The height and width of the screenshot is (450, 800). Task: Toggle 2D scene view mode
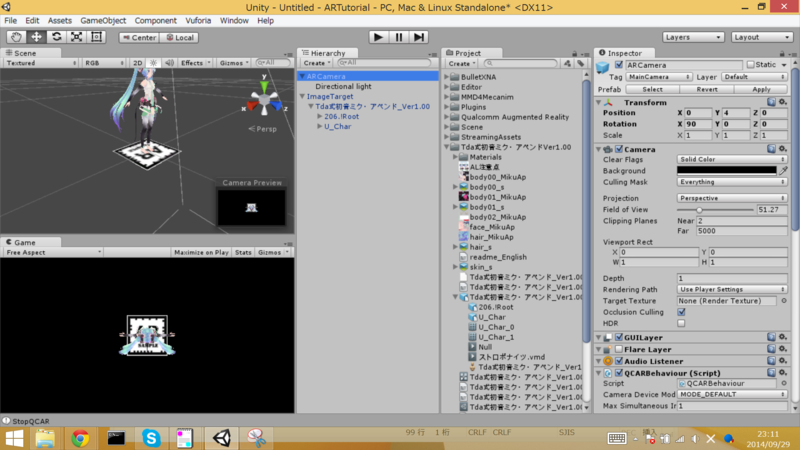tap(137, 63)
